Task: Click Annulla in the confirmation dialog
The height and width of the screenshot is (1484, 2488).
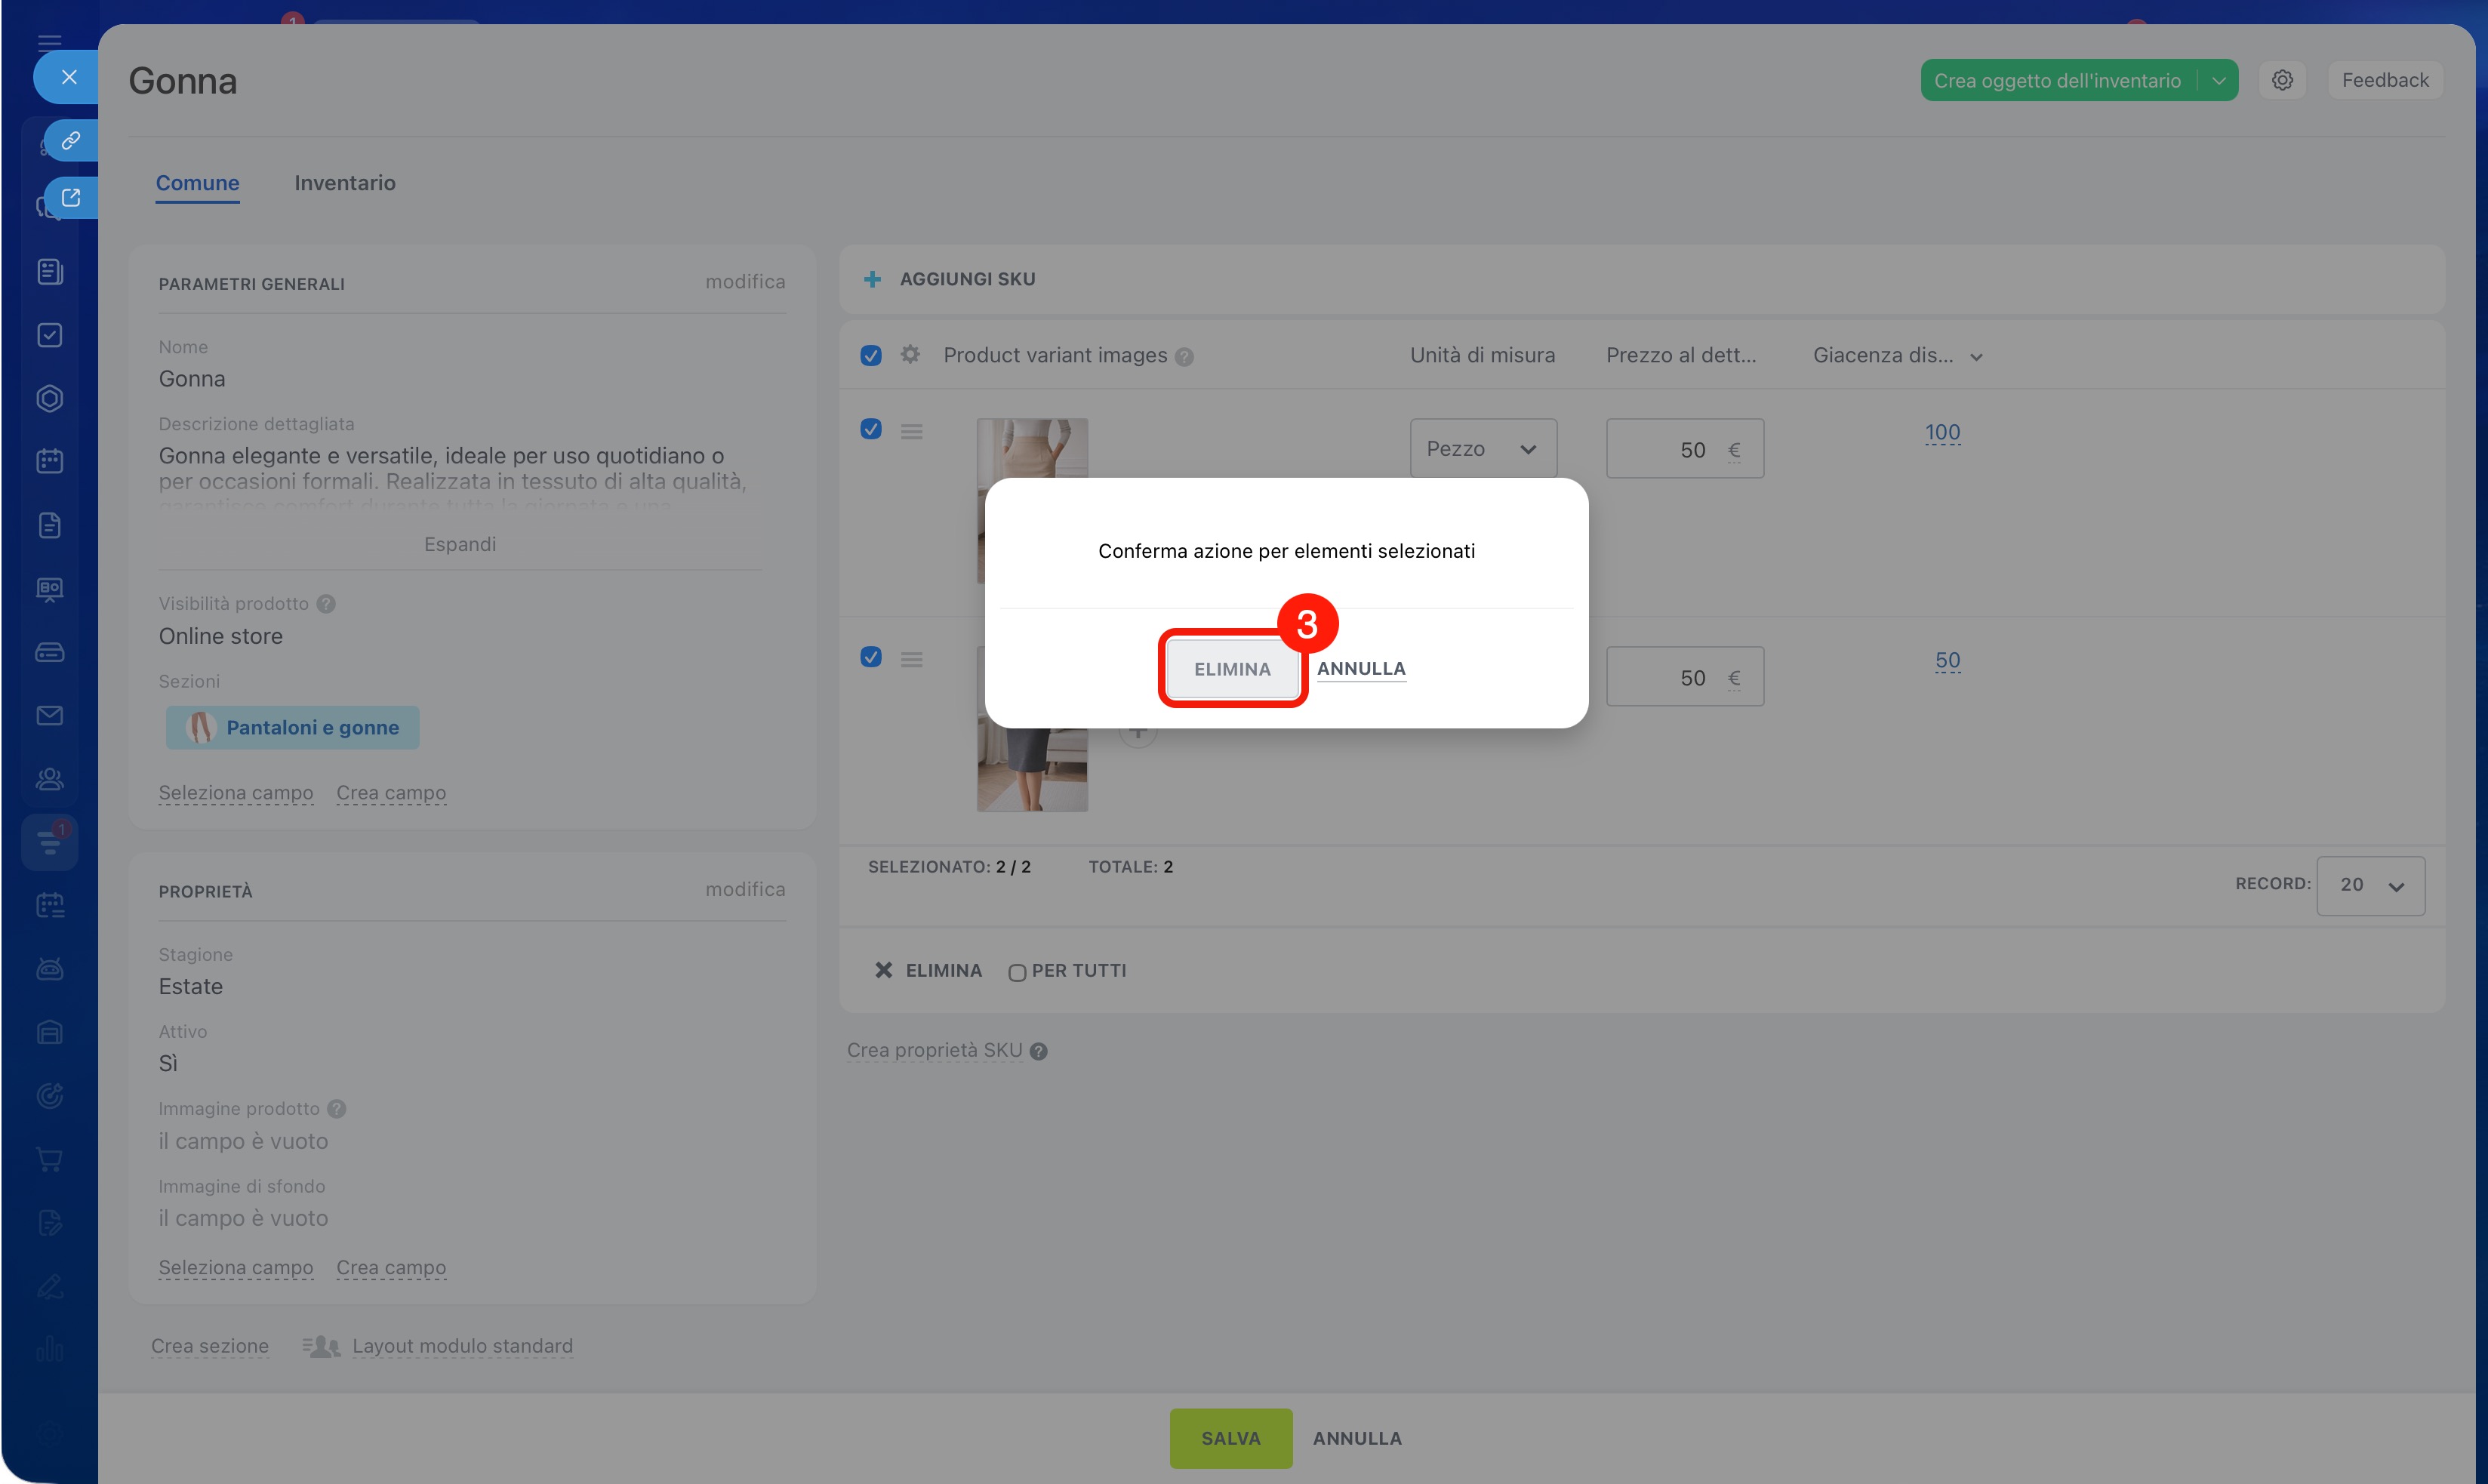Action: click(x=1360, y=668)
